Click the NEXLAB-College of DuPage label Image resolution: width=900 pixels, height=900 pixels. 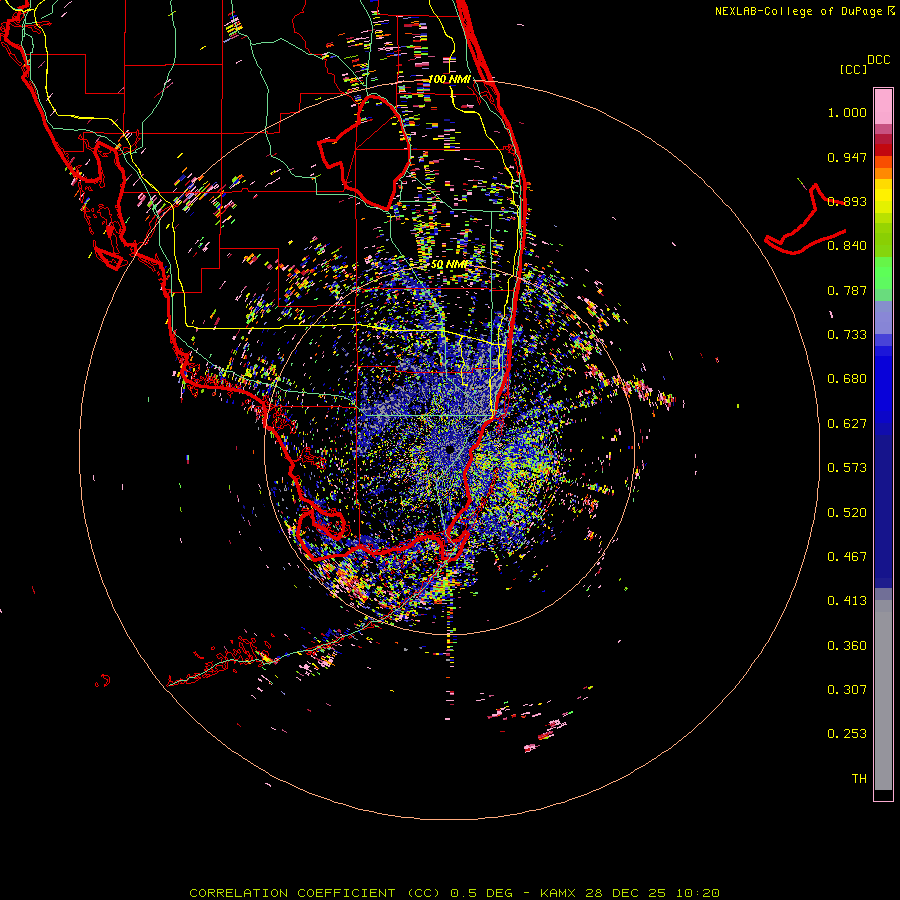798,11
